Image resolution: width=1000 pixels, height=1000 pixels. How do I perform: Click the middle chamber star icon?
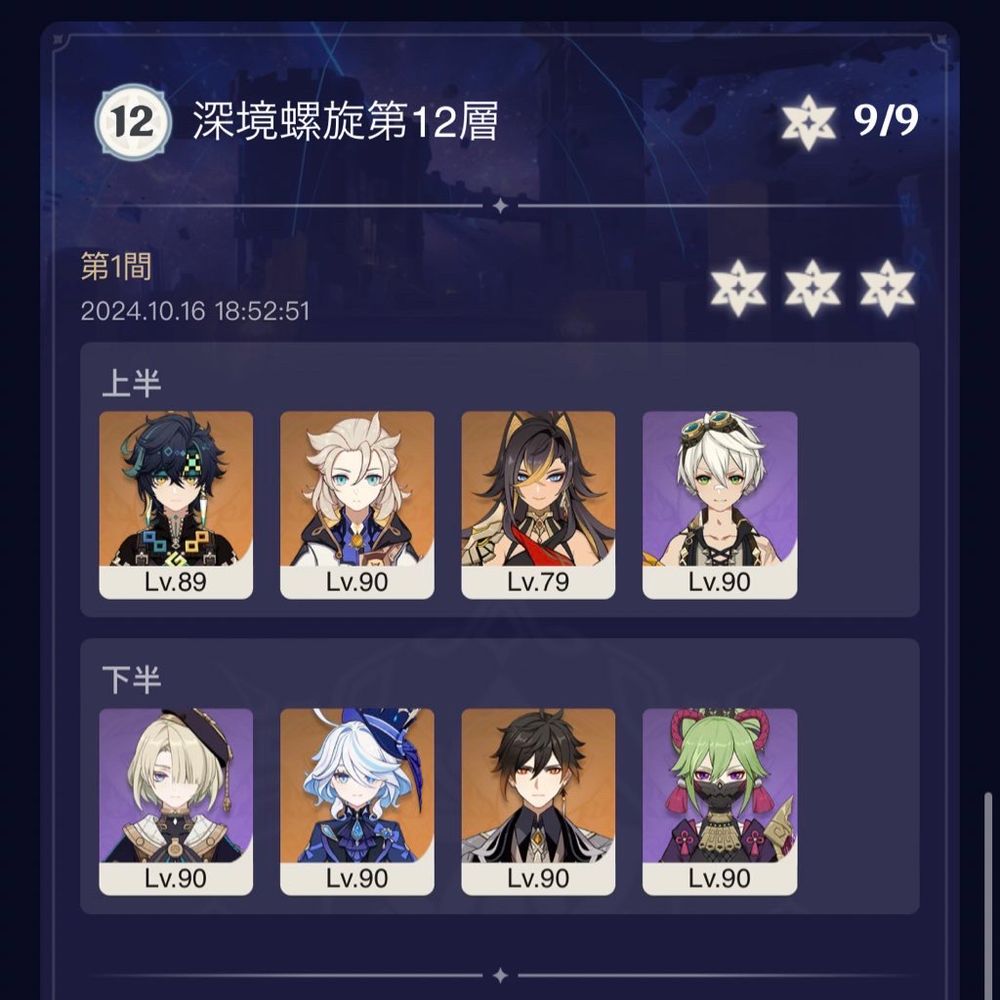pos(812,288)
